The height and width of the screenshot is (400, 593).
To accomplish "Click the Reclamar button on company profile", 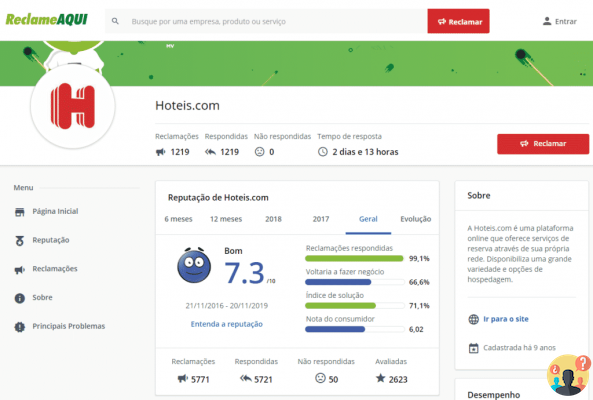I will (x=543, y=144).
